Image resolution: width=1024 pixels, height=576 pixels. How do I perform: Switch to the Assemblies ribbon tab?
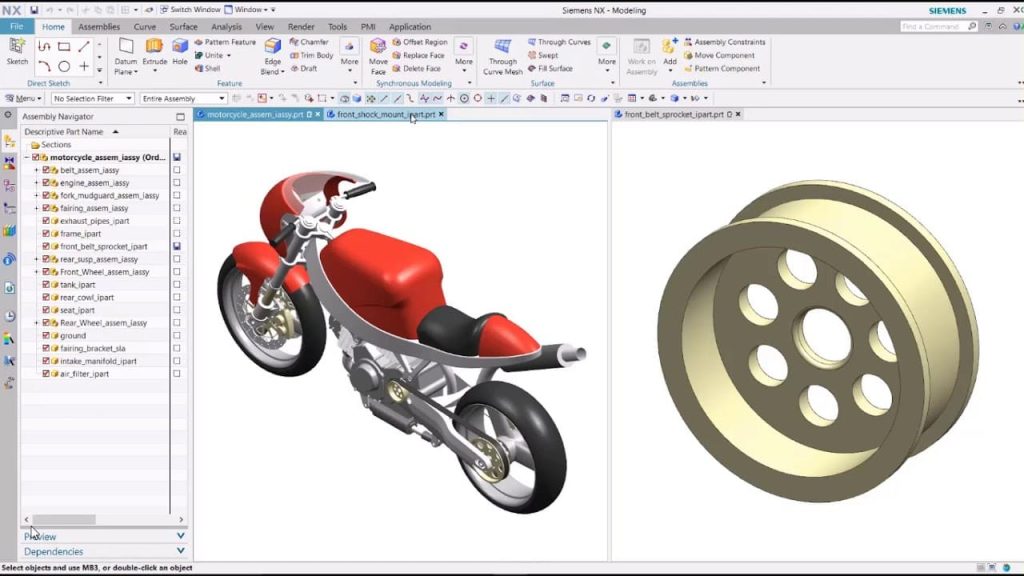click(99, 26)
